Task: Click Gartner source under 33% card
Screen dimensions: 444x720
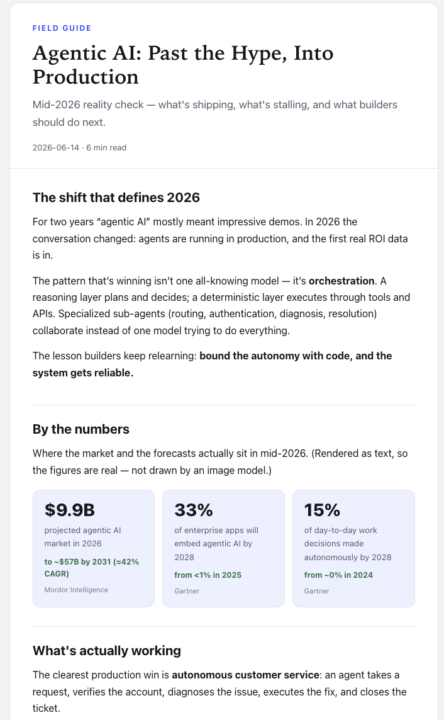Action: (186, 591)
